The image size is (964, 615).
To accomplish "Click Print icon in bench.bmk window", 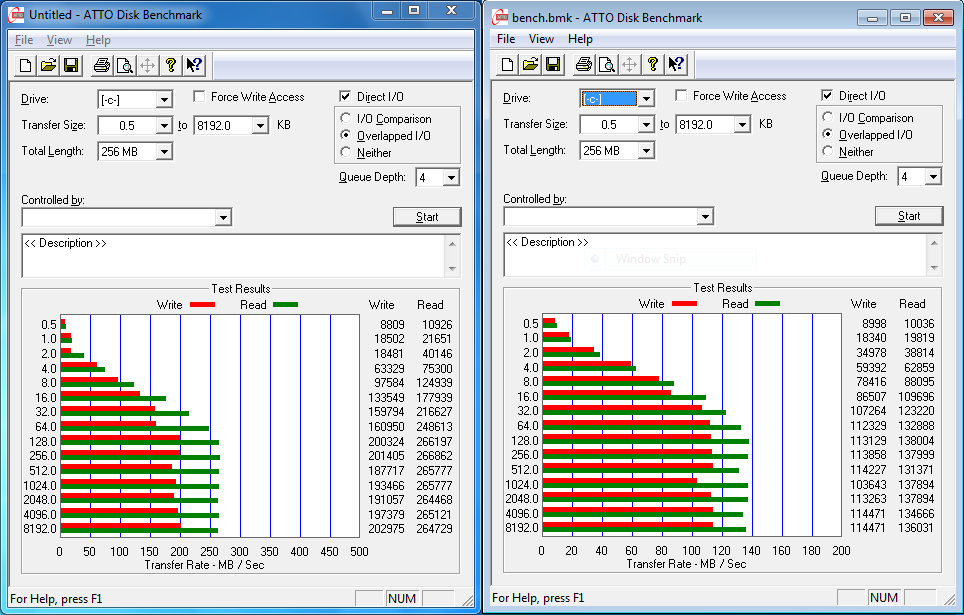I will 583,64.
